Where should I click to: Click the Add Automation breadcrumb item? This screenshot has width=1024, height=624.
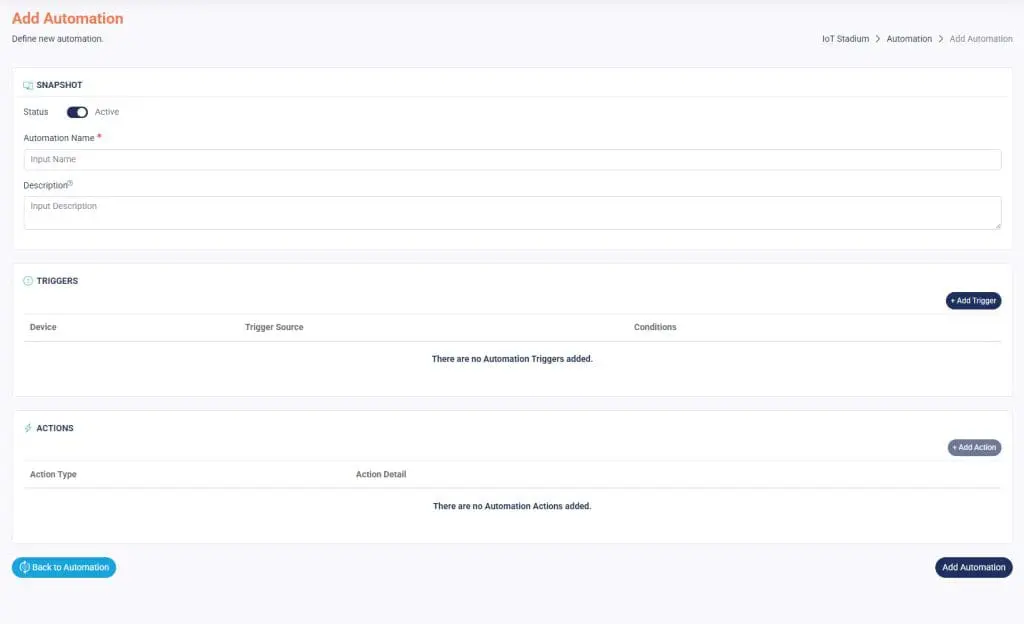point(981,39)
